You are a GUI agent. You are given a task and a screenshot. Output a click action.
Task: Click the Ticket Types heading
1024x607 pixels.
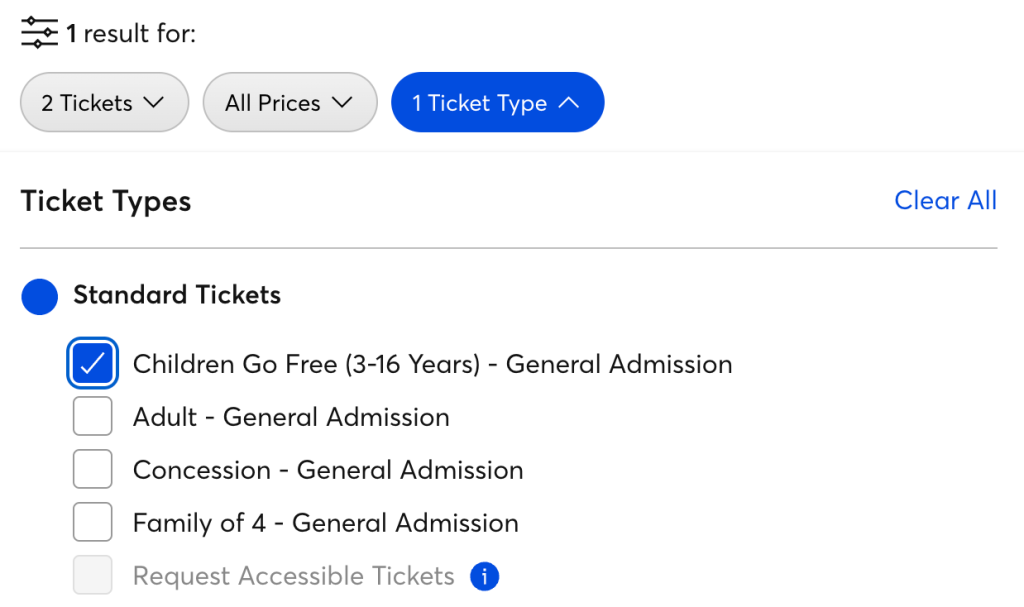coord(106,202)
